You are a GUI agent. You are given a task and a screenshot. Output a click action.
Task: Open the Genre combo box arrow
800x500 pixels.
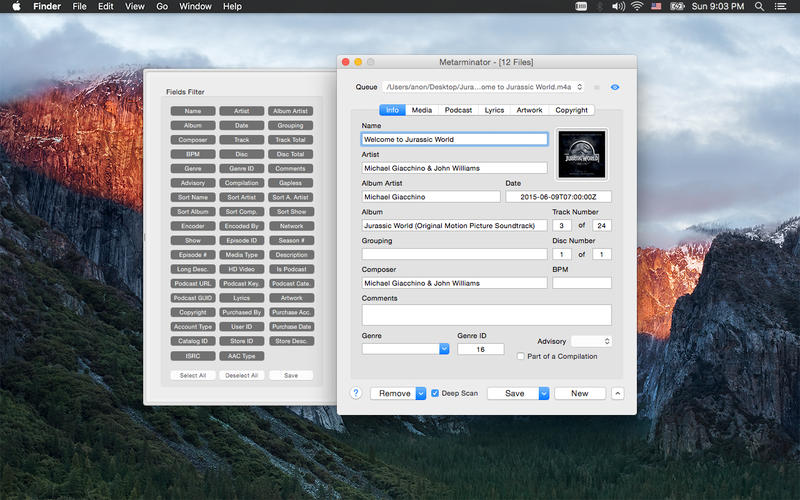coord(444,349)
